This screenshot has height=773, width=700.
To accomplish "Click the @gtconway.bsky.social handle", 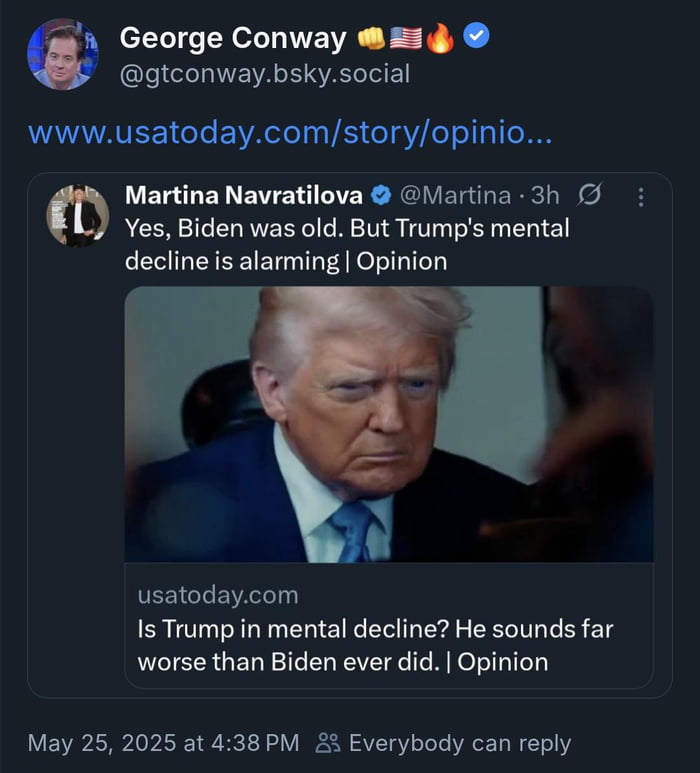I will [x=264, y=75].
